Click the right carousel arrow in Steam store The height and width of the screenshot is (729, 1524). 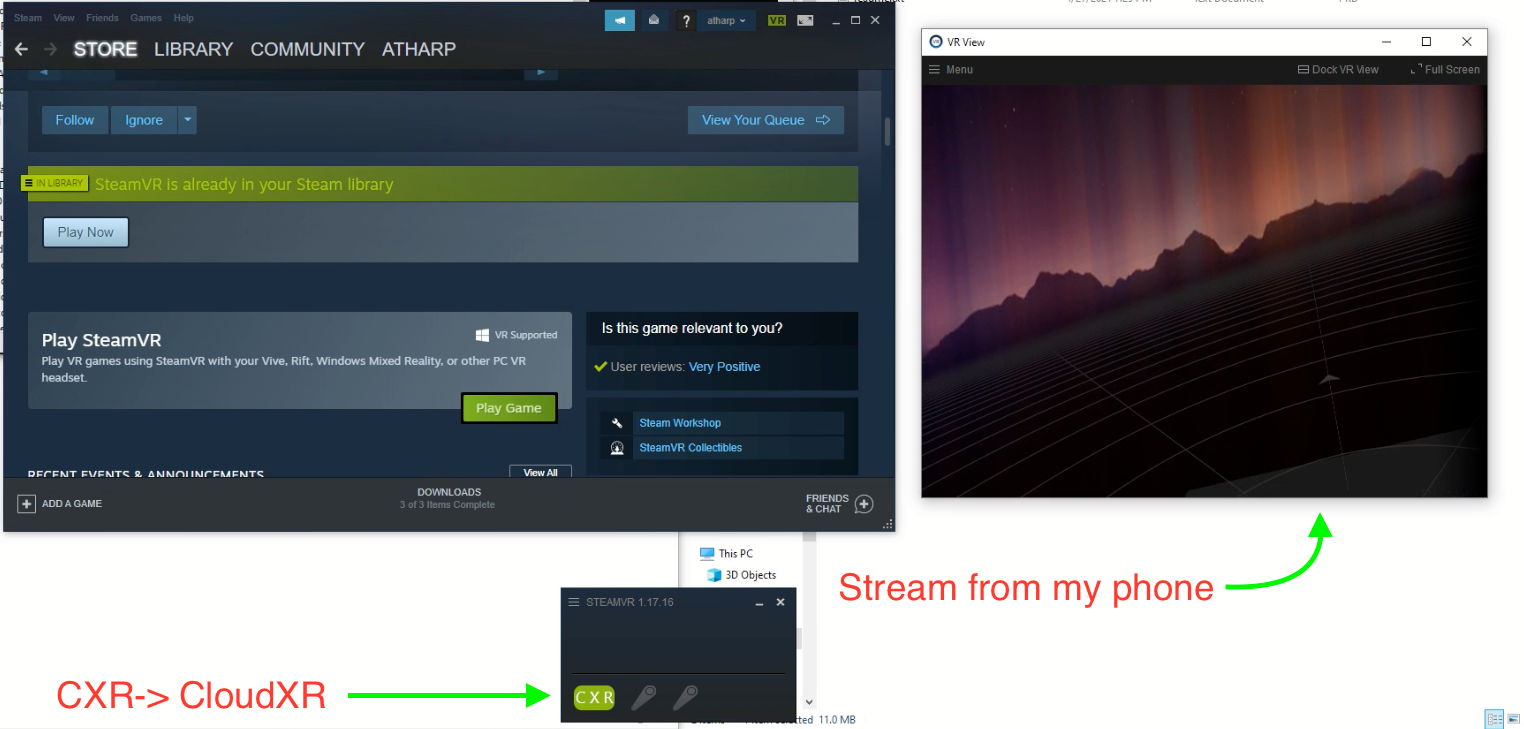tap(541, 72)
